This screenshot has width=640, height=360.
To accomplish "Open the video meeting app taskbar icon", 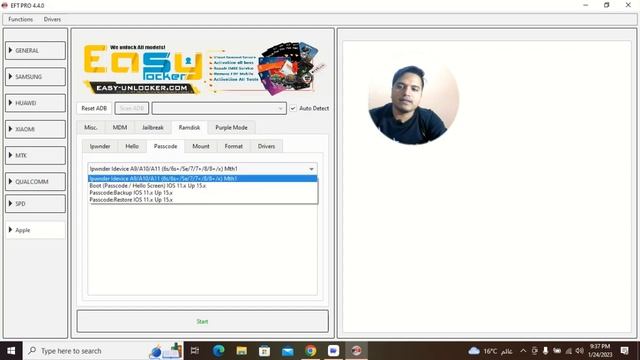I will click(x=333, y=351).
